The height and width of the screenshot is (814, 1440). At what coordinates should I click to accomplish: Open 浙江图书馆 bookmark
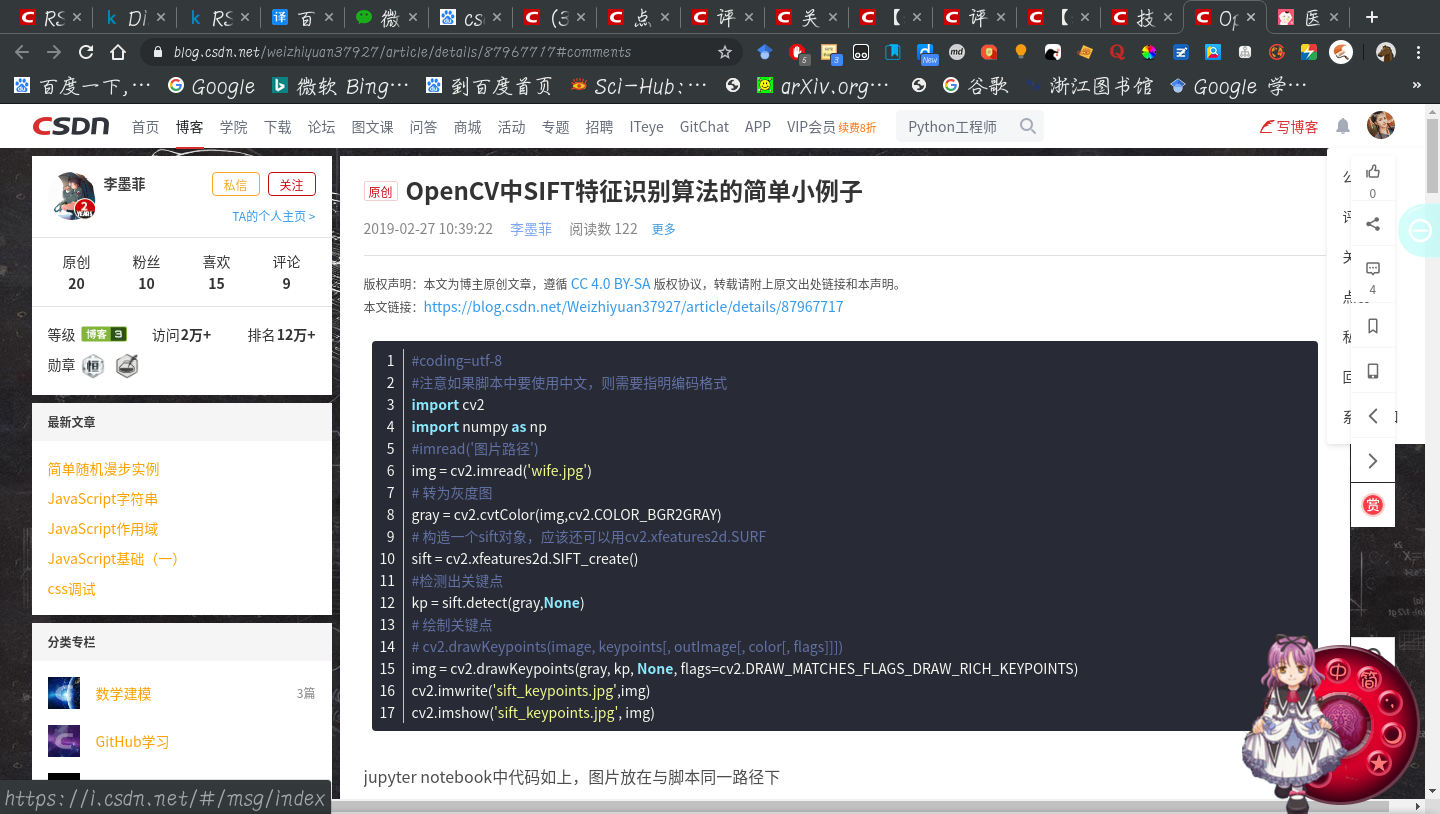coord(1089,87)
